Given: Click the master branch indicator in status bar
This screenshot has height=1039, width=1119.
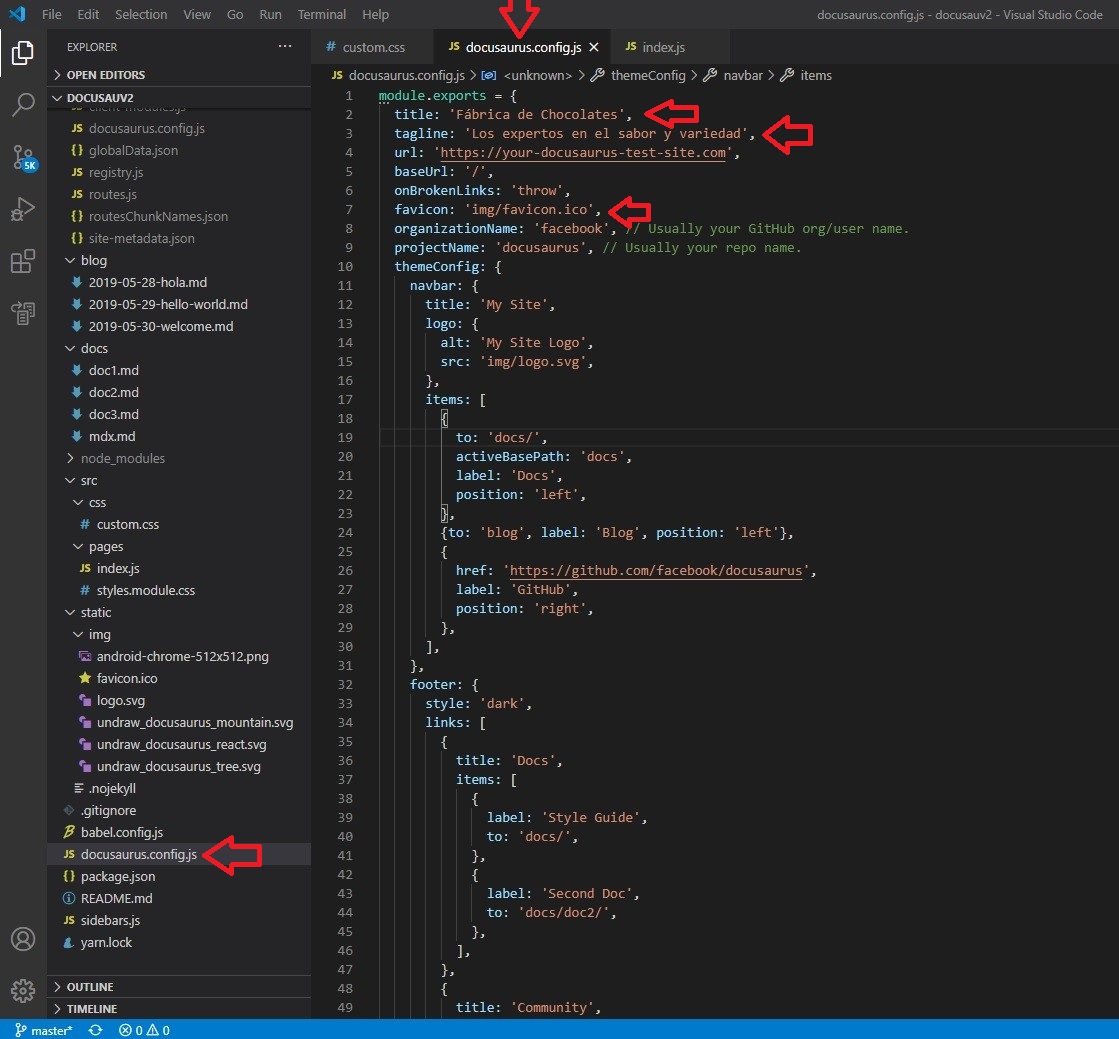Looking at the screenshot, I should tap(44, 1030).
